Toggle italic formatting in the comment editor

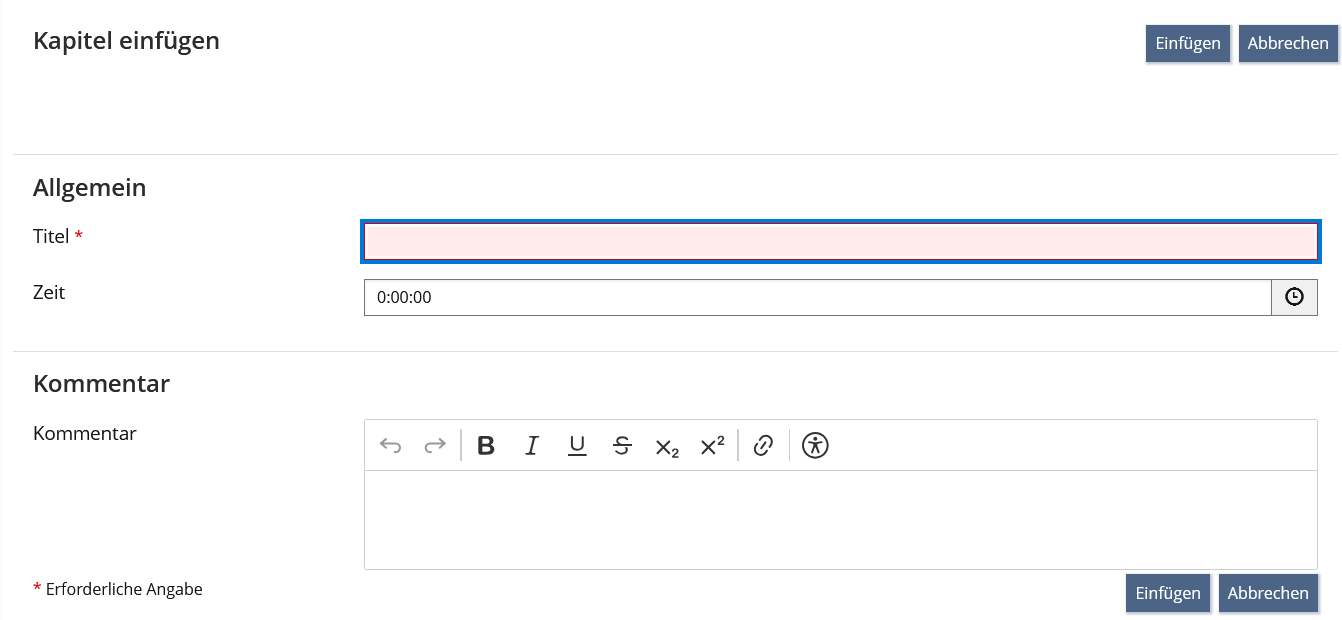tap(532, 446)
